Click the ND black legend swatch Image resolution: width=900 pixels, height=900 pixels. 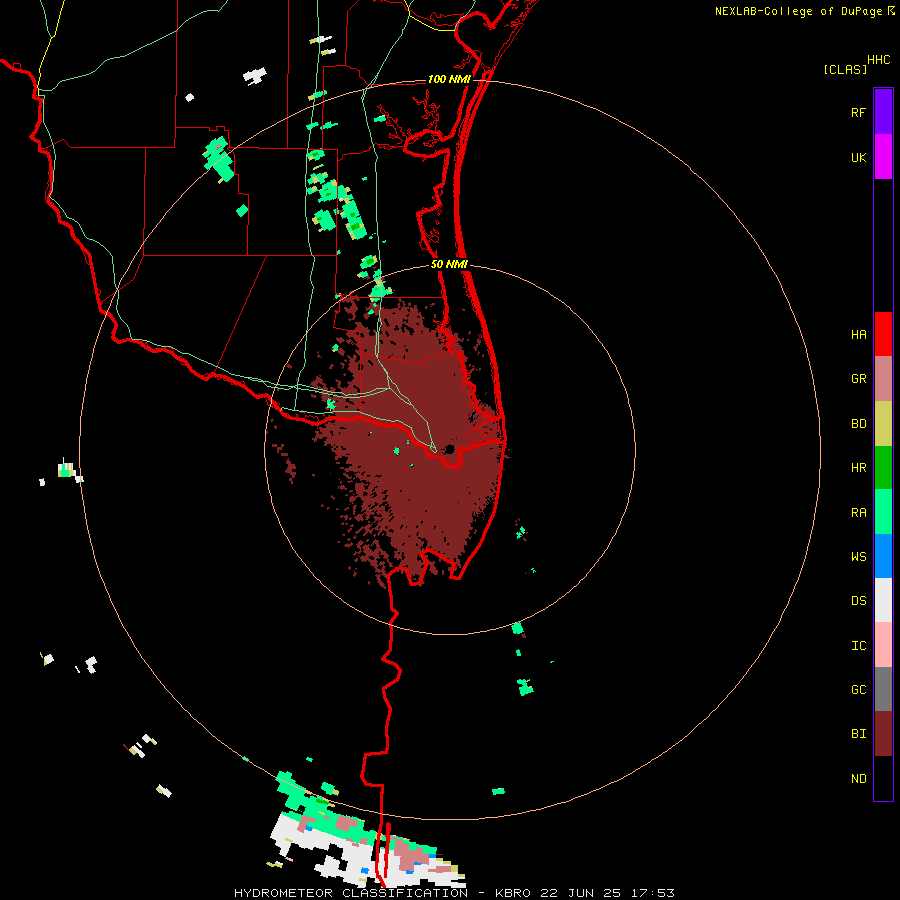click(x=883, y=778)
